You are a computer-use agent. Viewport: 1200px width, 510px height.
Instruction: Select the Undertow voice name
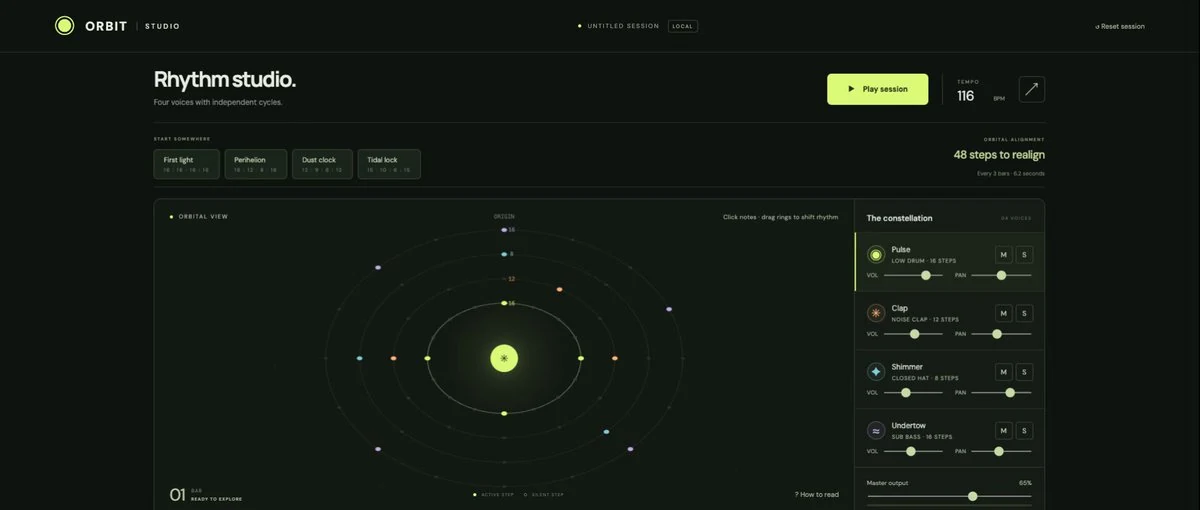click(x=909, y=425)
